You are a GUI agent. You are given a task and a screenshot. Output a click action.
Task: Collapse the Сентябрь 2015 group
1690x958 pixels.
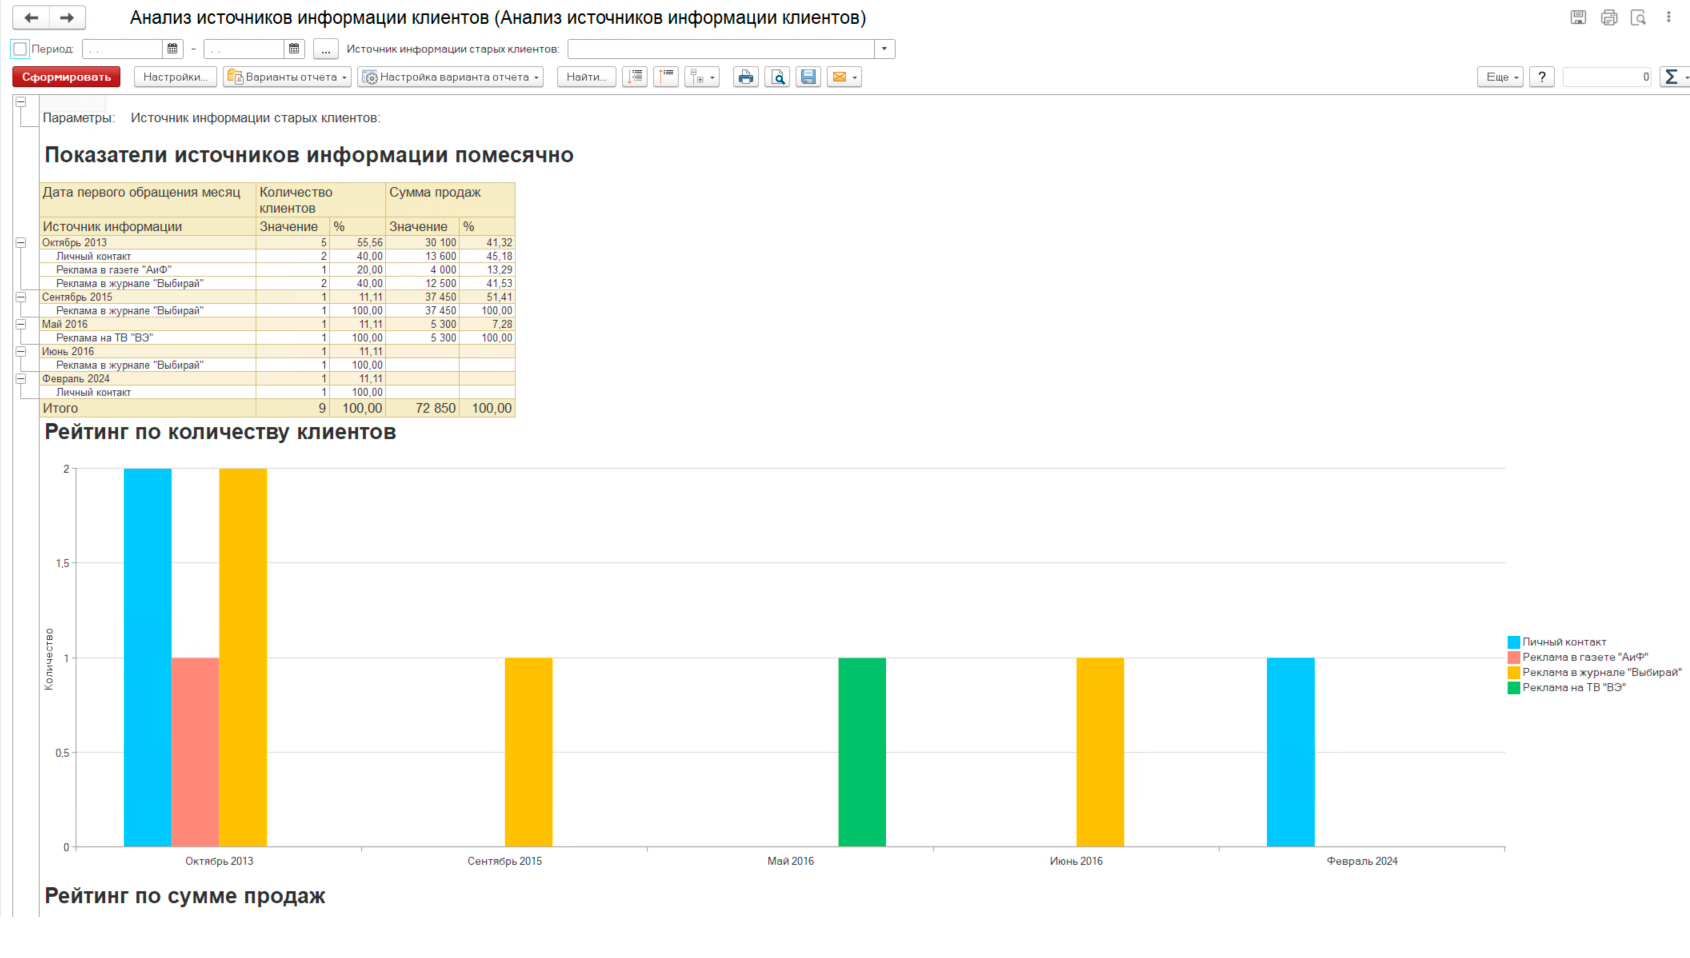click(20, 297)
